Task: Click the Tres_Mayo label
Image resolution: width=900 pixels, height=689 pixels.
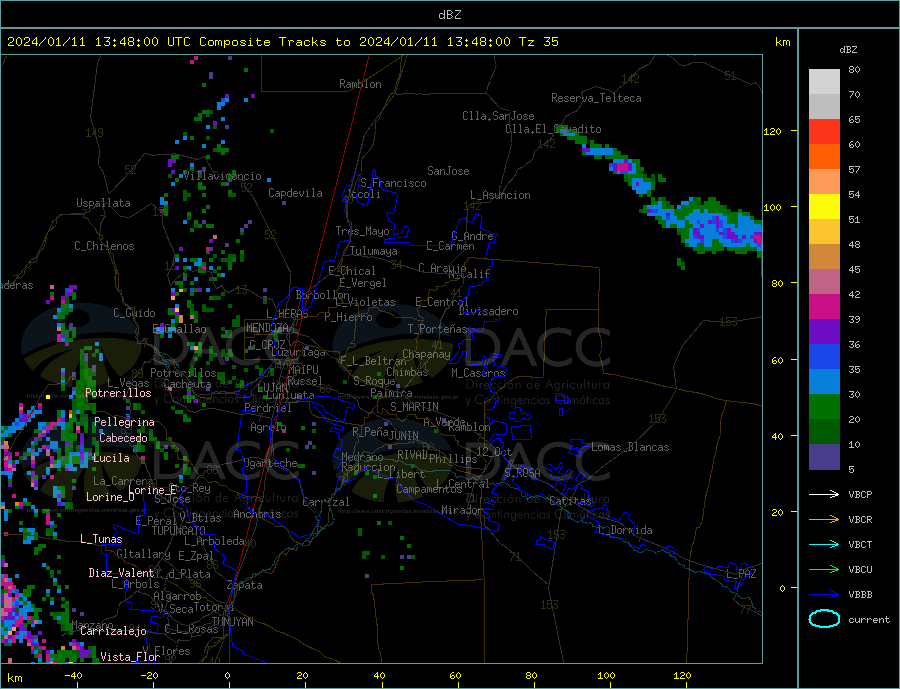Action: click(362, 231)
